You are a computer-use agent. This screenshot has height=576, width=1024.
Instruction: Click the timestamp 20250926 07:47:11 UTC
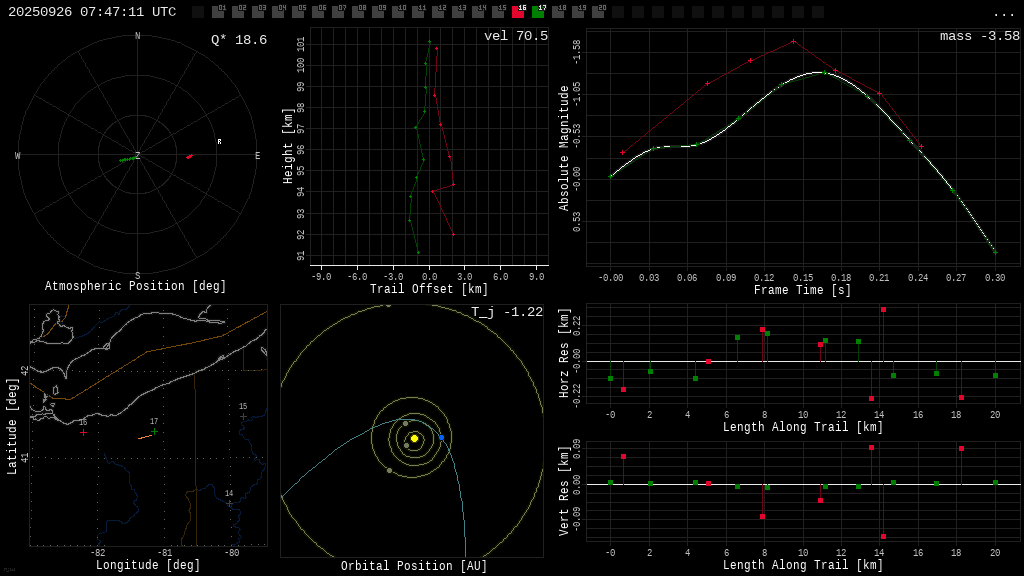coord(92,12)
